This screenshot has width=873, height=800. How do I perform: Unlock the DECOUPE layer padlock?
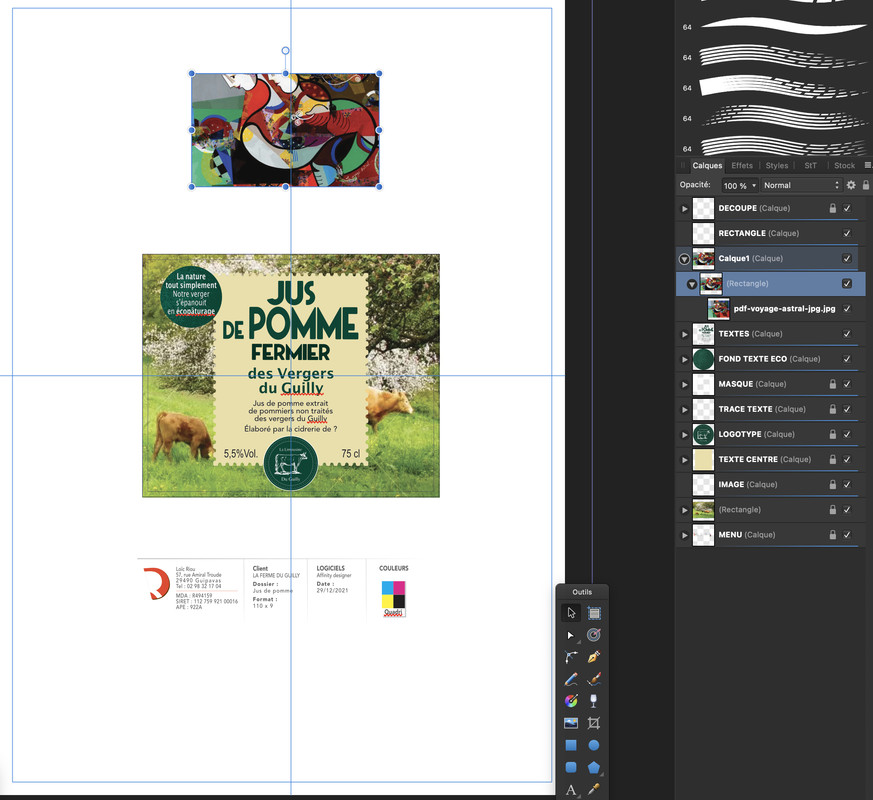[832, 208]
